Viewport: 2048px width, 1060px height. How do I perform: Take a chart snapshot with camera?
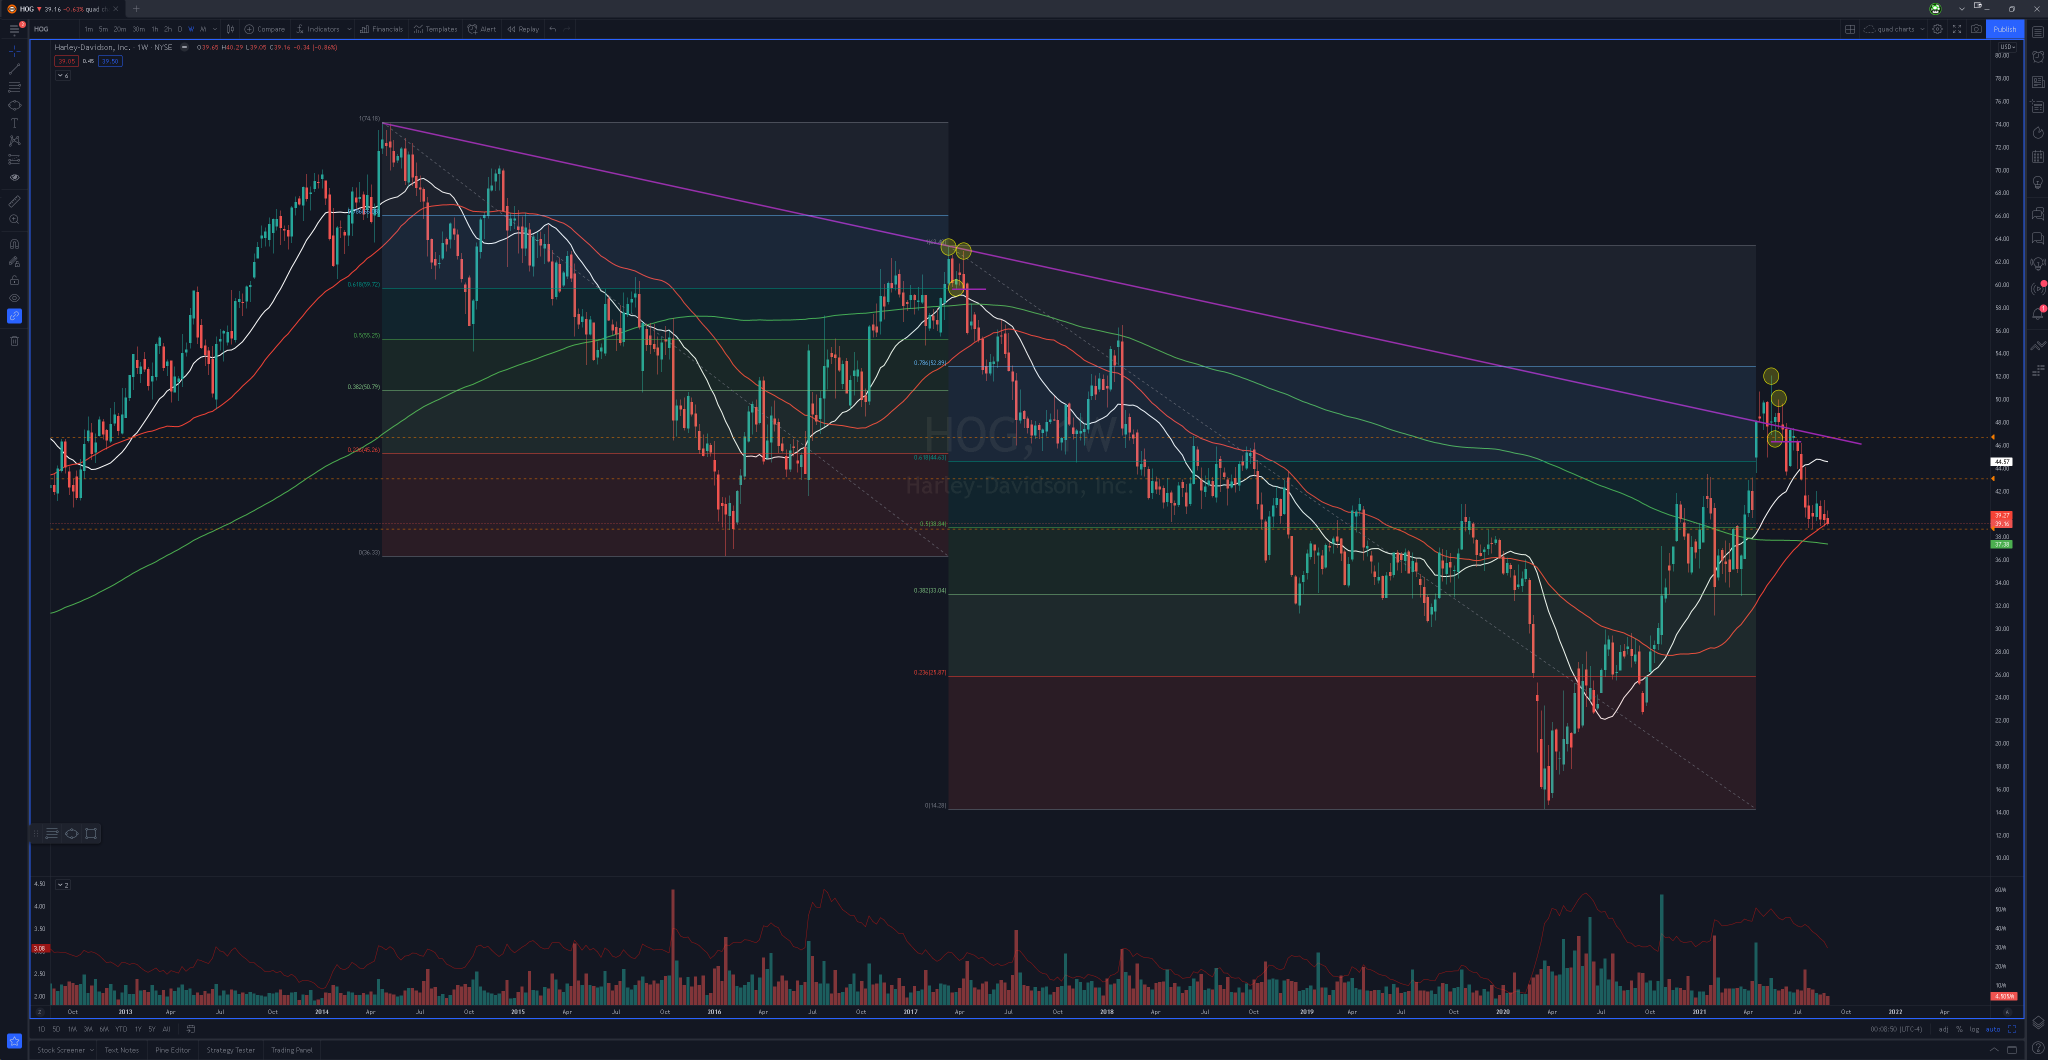[1976, 29]
